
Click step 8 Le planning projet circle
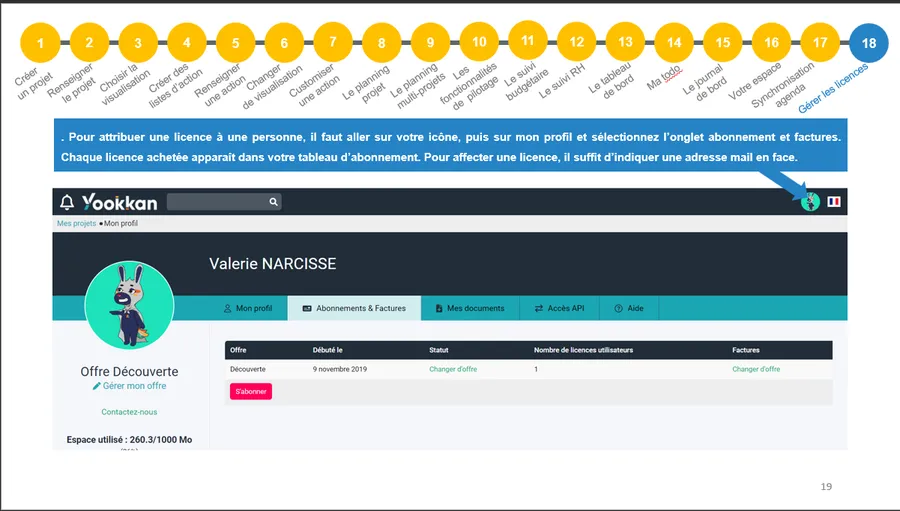click(382, 43)
